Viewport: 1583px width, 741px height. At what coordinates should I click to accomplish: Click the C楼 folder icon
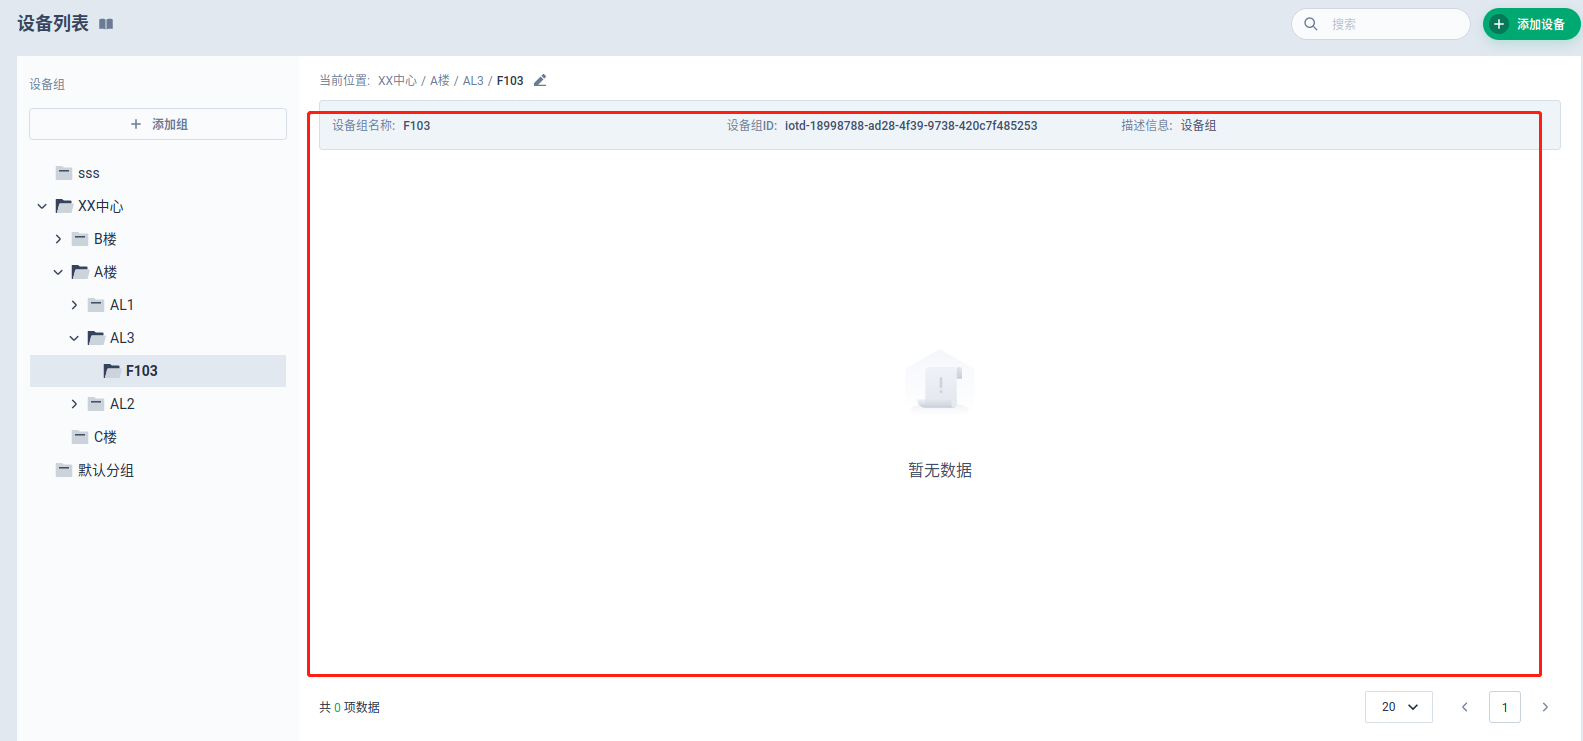[x=80, y=437]
